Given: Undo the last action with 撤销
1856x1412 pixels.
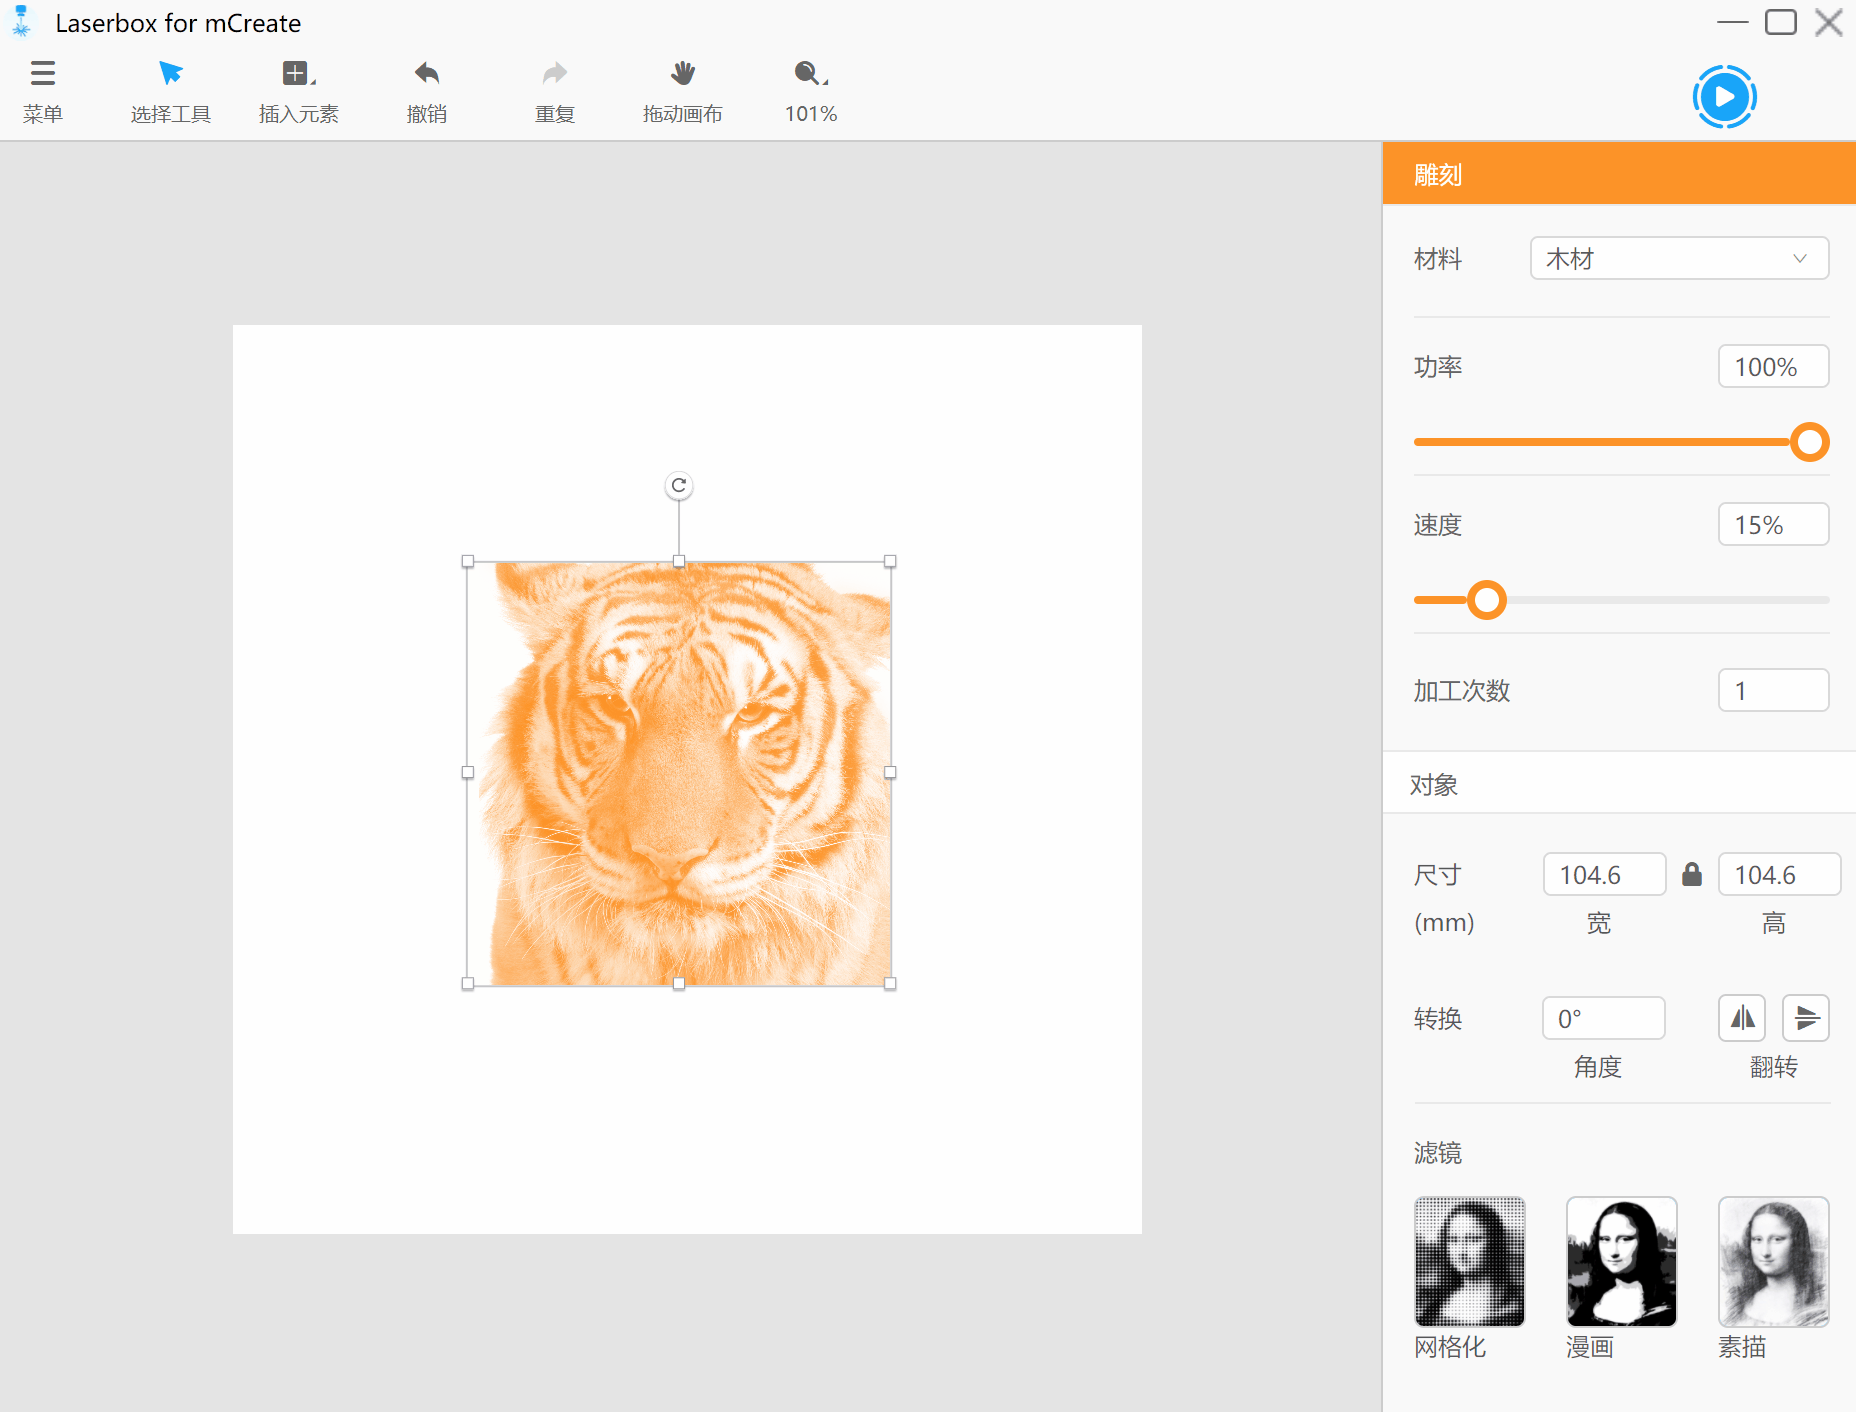Looking at the screenshot, I should pos(425,88).
